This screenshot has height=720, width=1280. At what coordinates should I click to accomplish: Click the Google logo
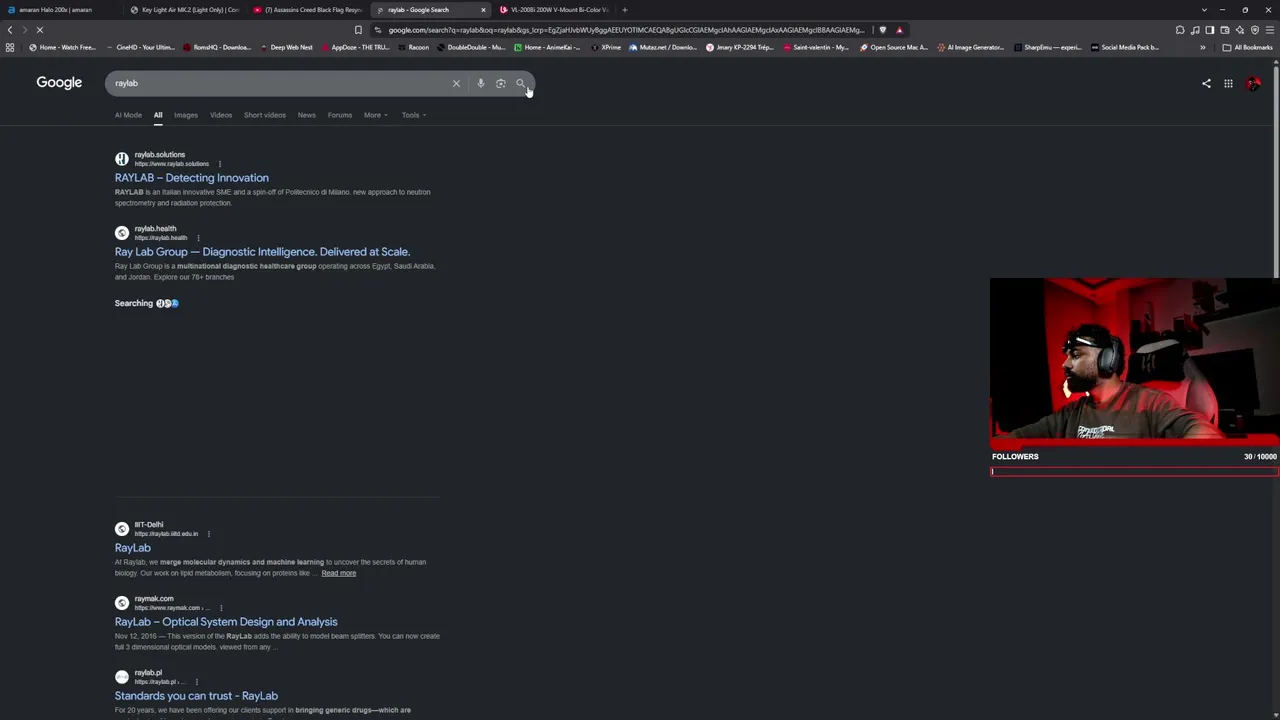pyautogui.click(x=59, y=82)
